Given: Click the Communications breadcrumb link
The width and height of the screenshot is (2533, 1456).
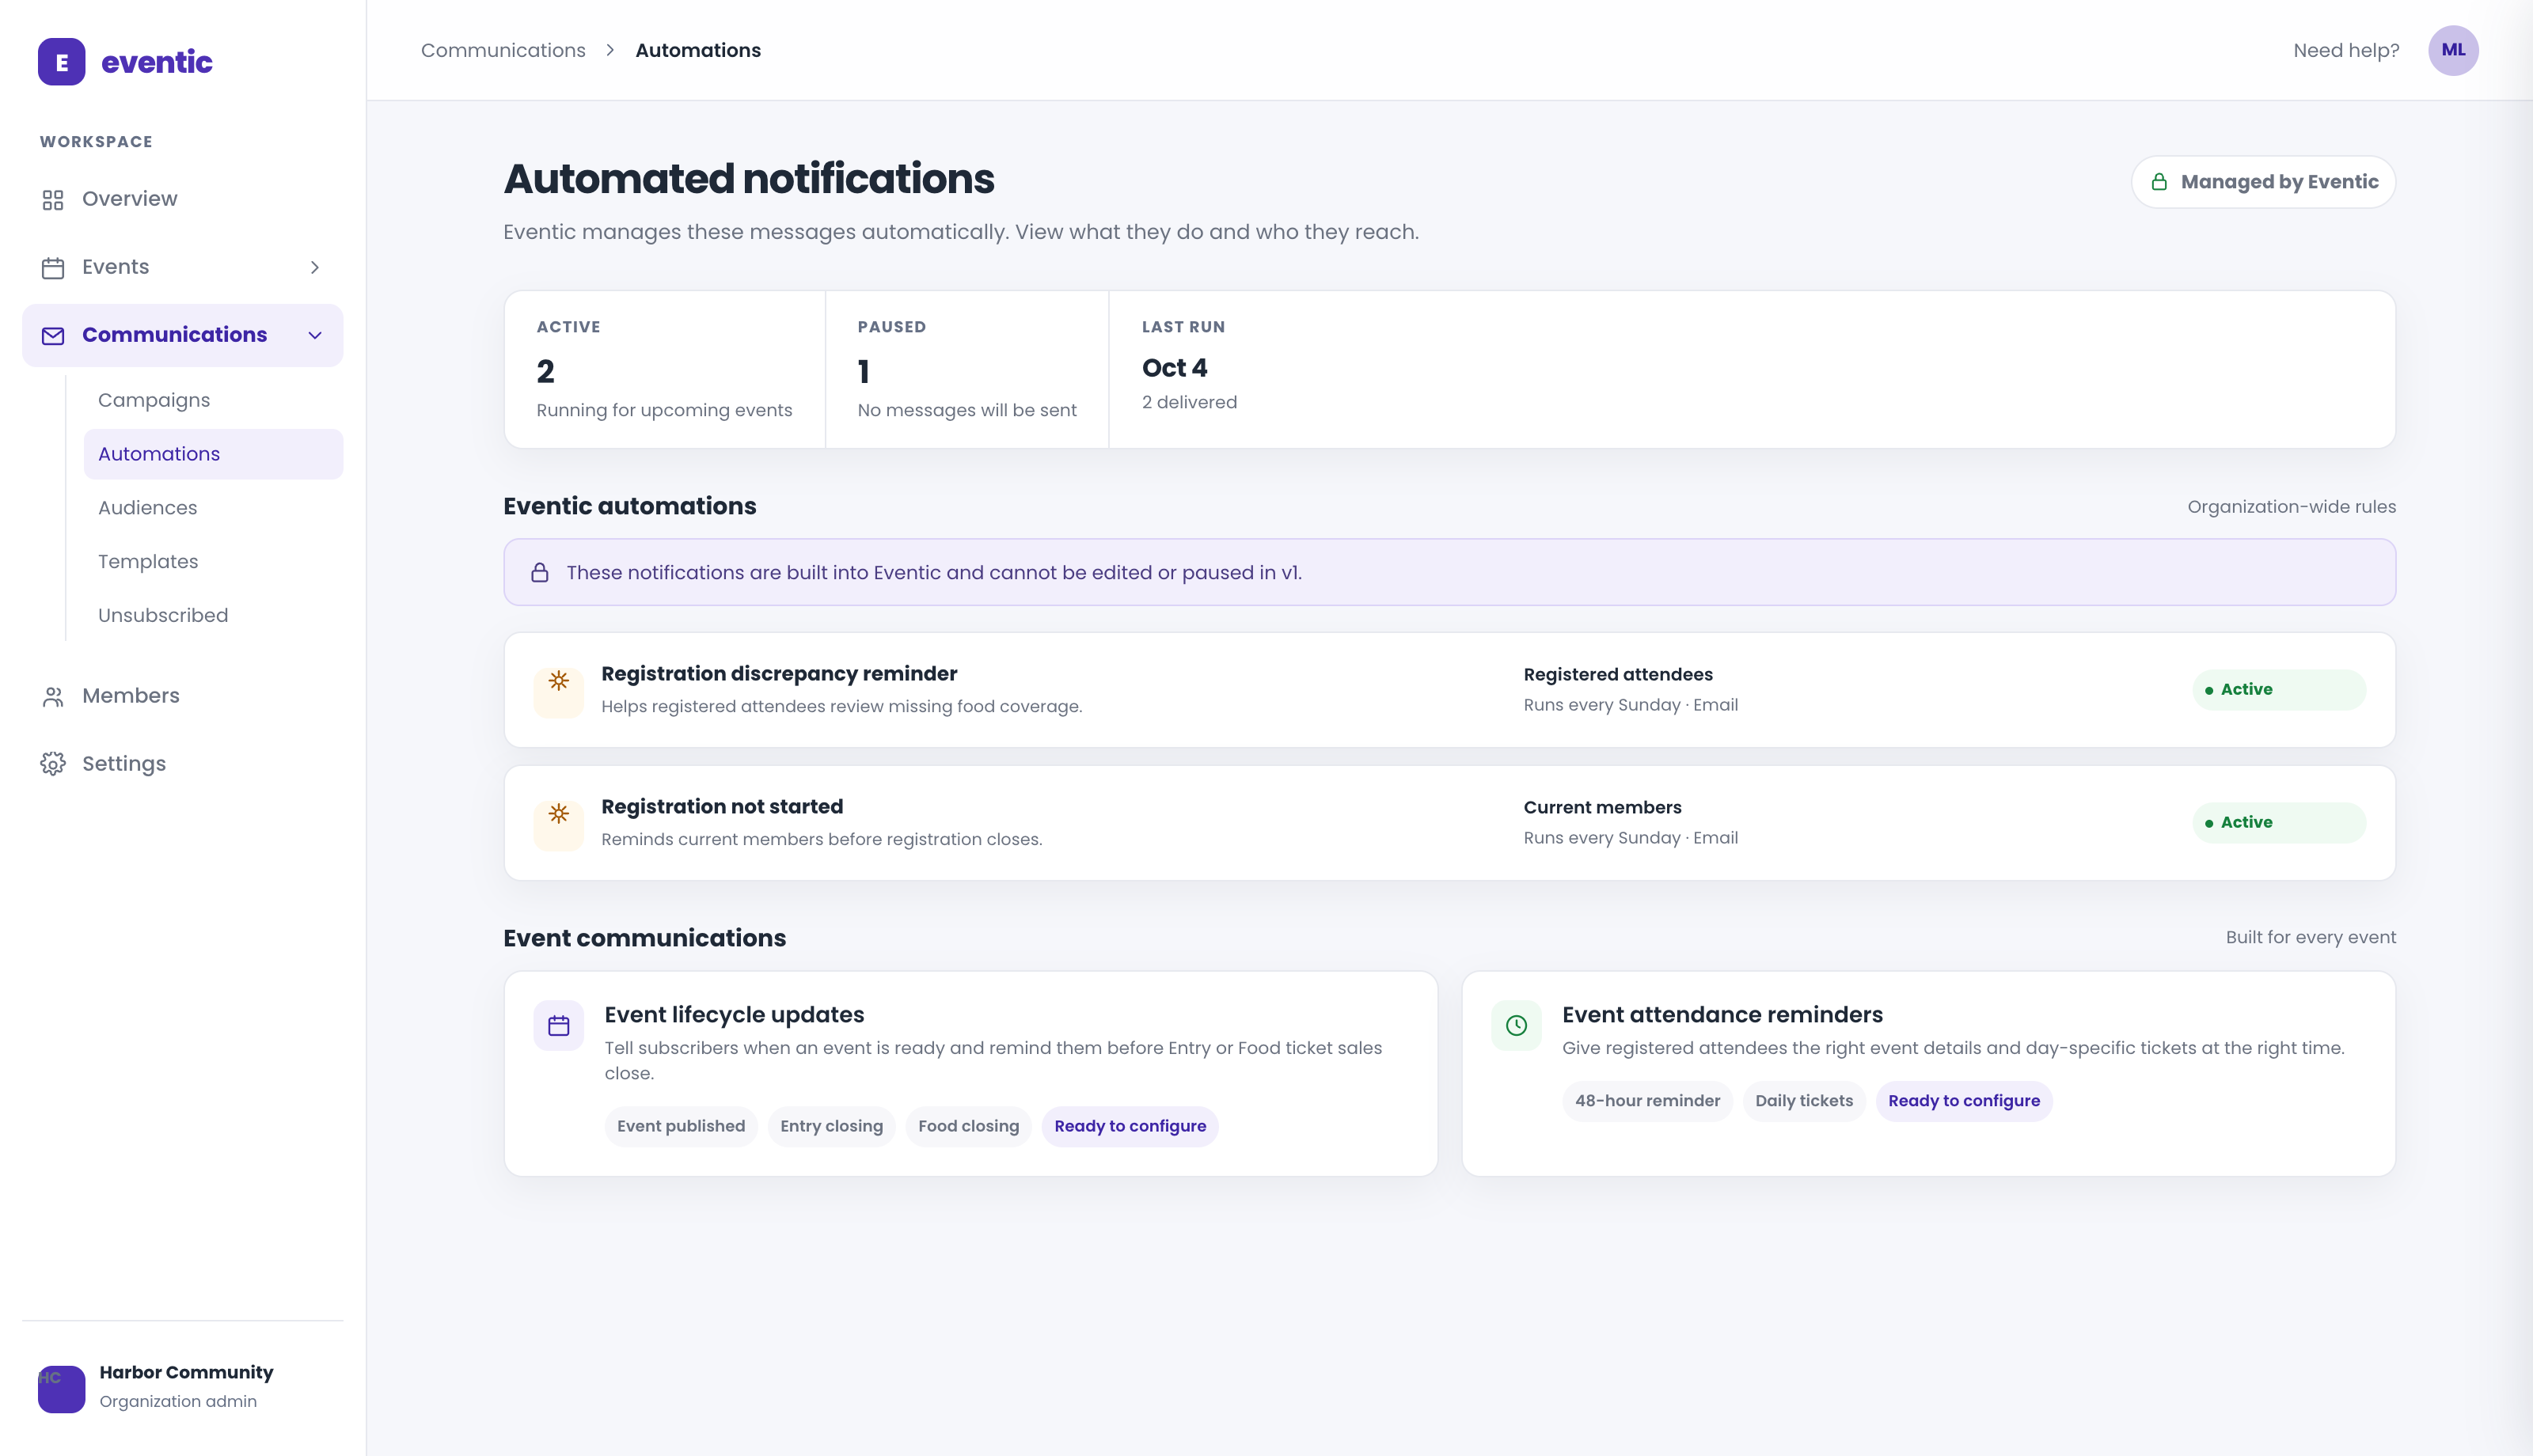Looking at the screenshot, I should point(503,50).
